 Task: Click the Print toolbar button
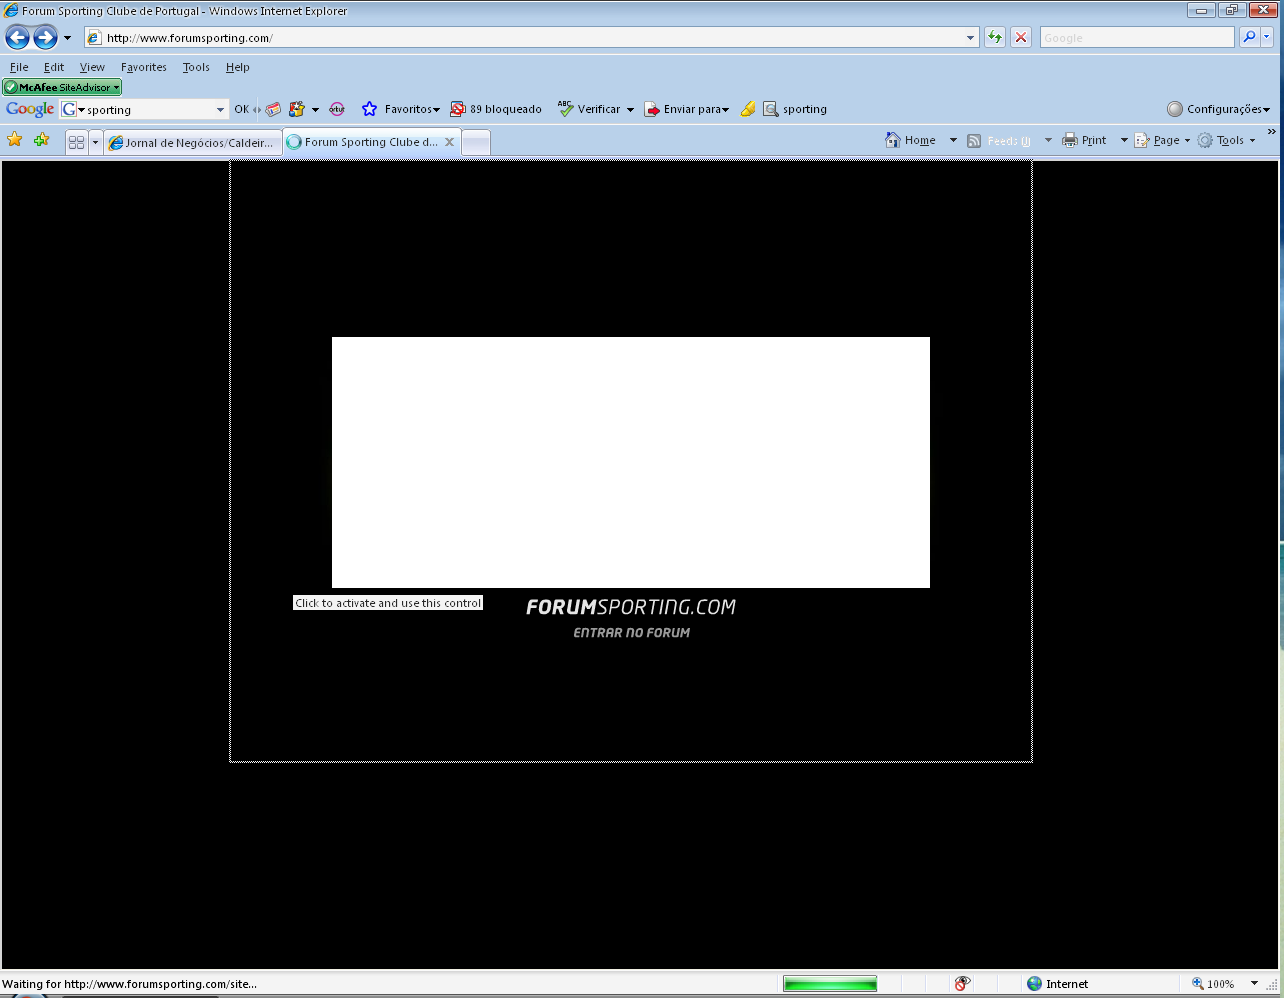(x=1084, y=141)
